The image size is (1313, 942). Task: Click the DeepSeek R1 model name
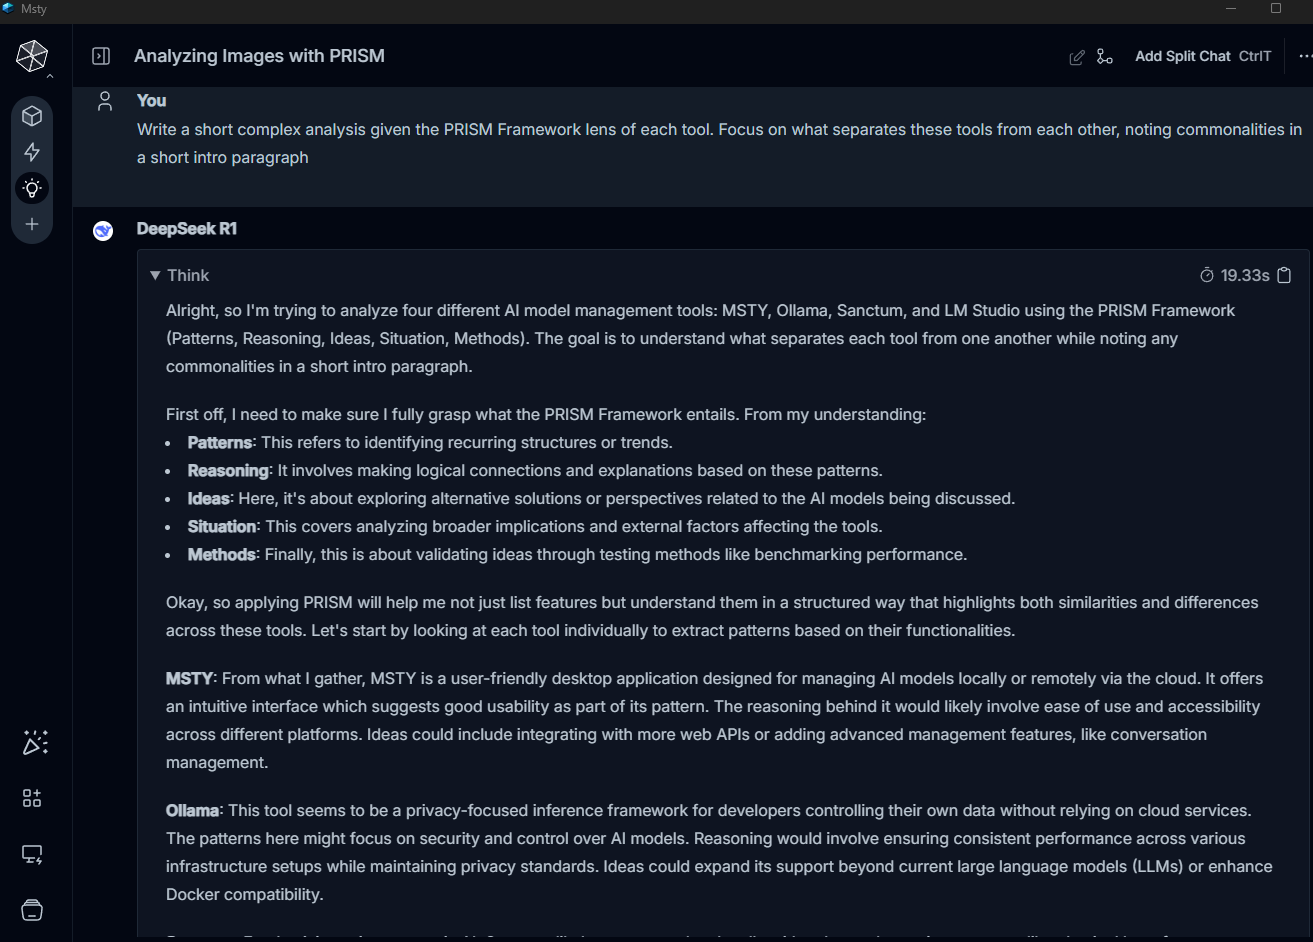(x=187, y=229)
